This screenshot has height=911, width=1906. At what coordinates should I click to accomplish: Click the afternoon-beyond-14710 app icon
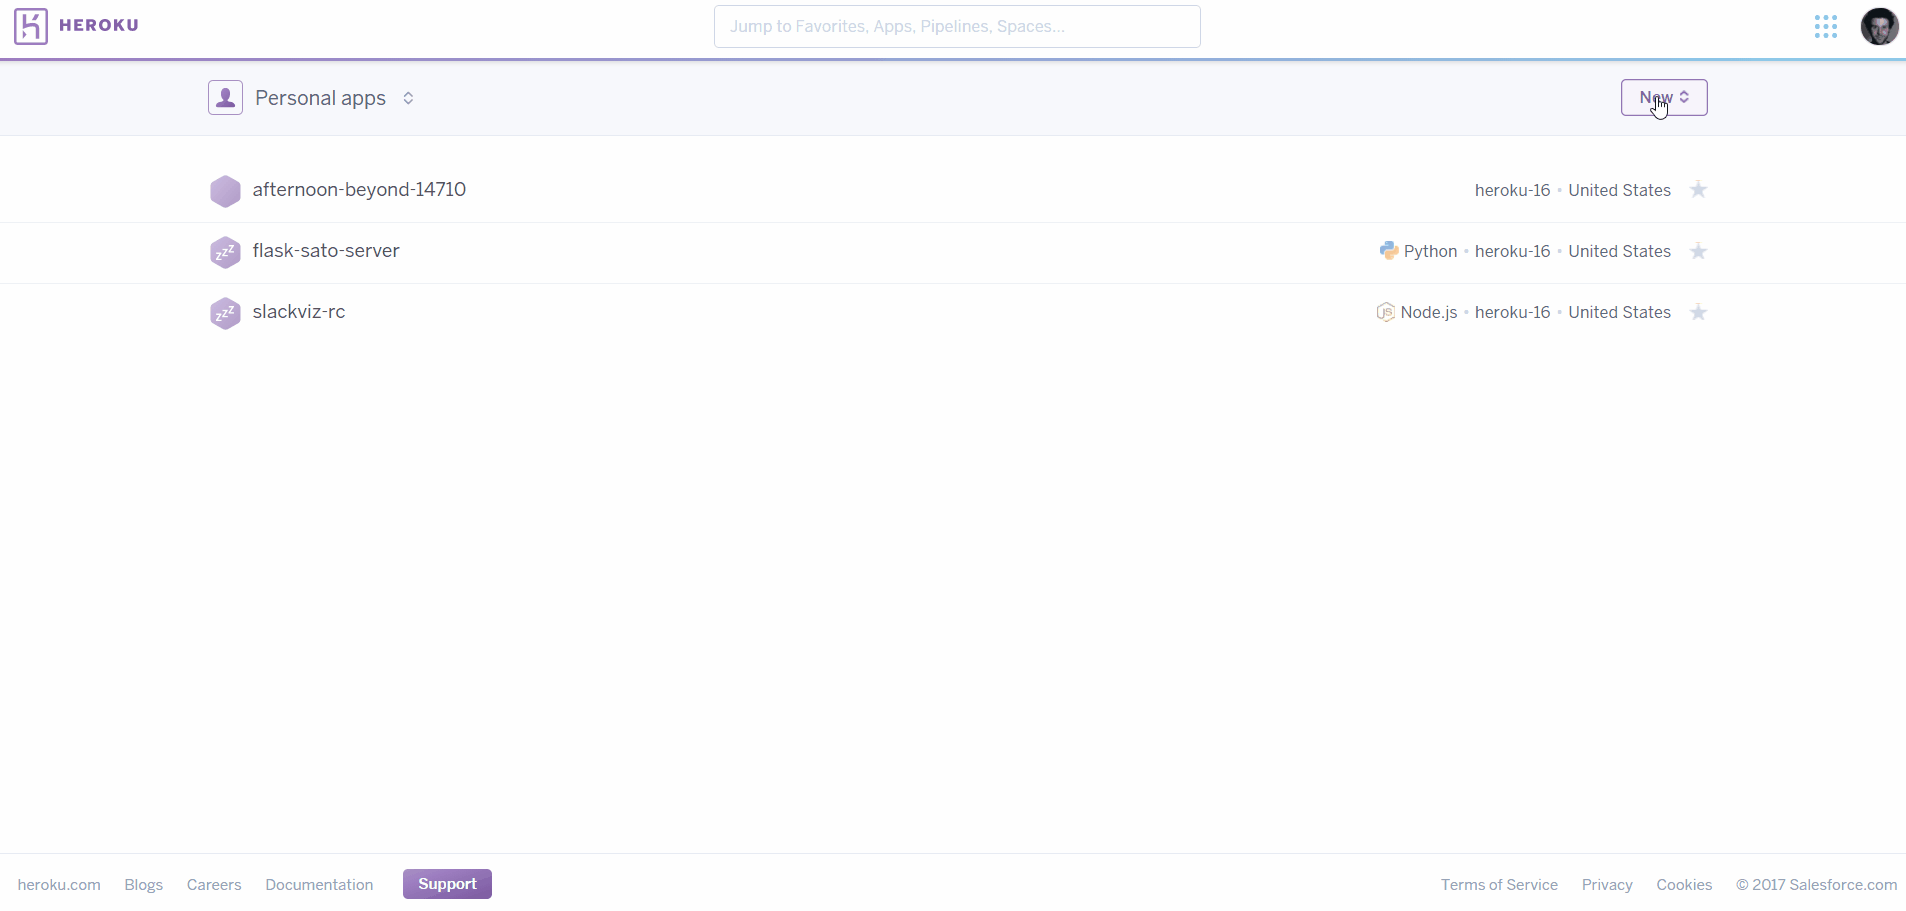point(226,190)
